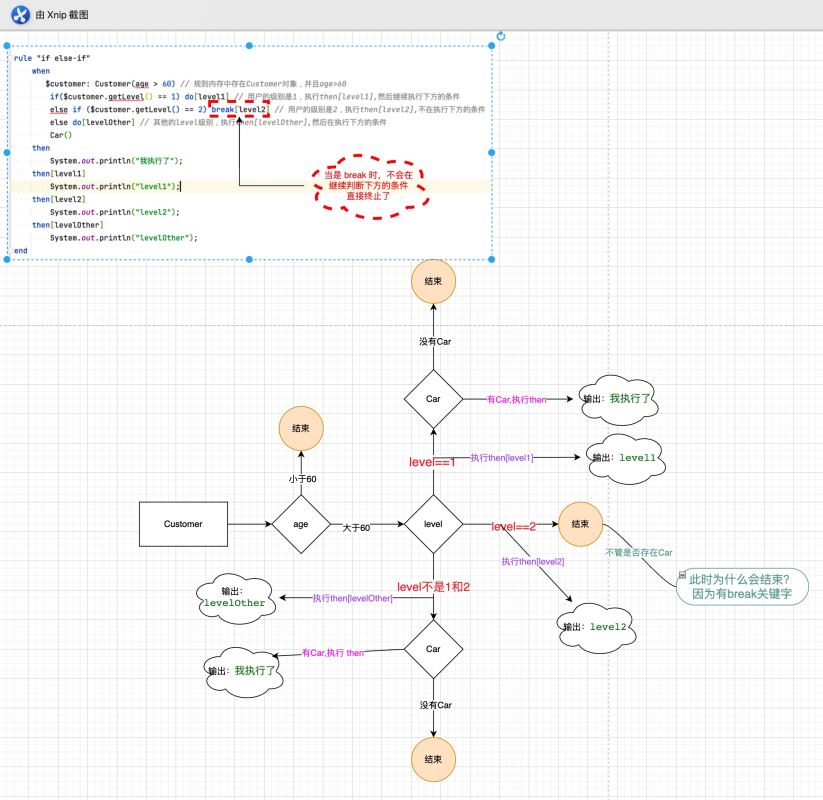
Task: Click the small collapse icon on the break callout
Action: coord(682,575)
